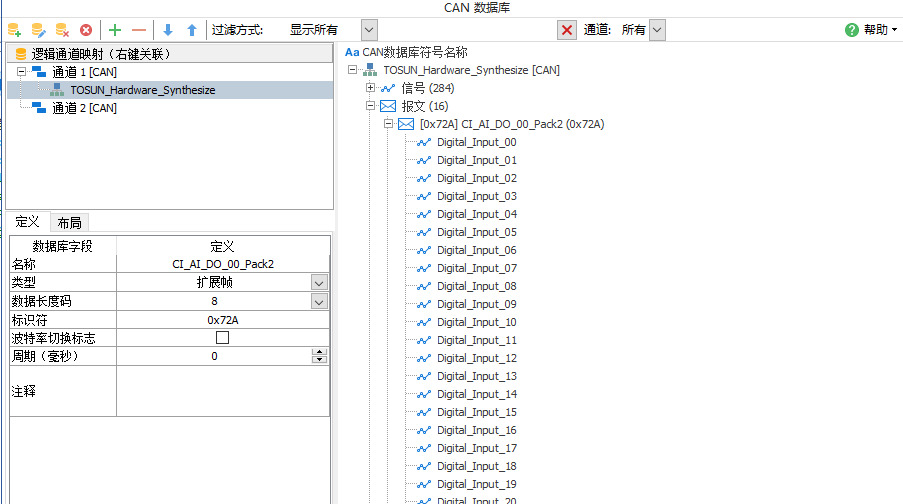Screen dimensions: 903x504
Task: Select signal Digital_Input_13
Action: [x=476, y=376]
